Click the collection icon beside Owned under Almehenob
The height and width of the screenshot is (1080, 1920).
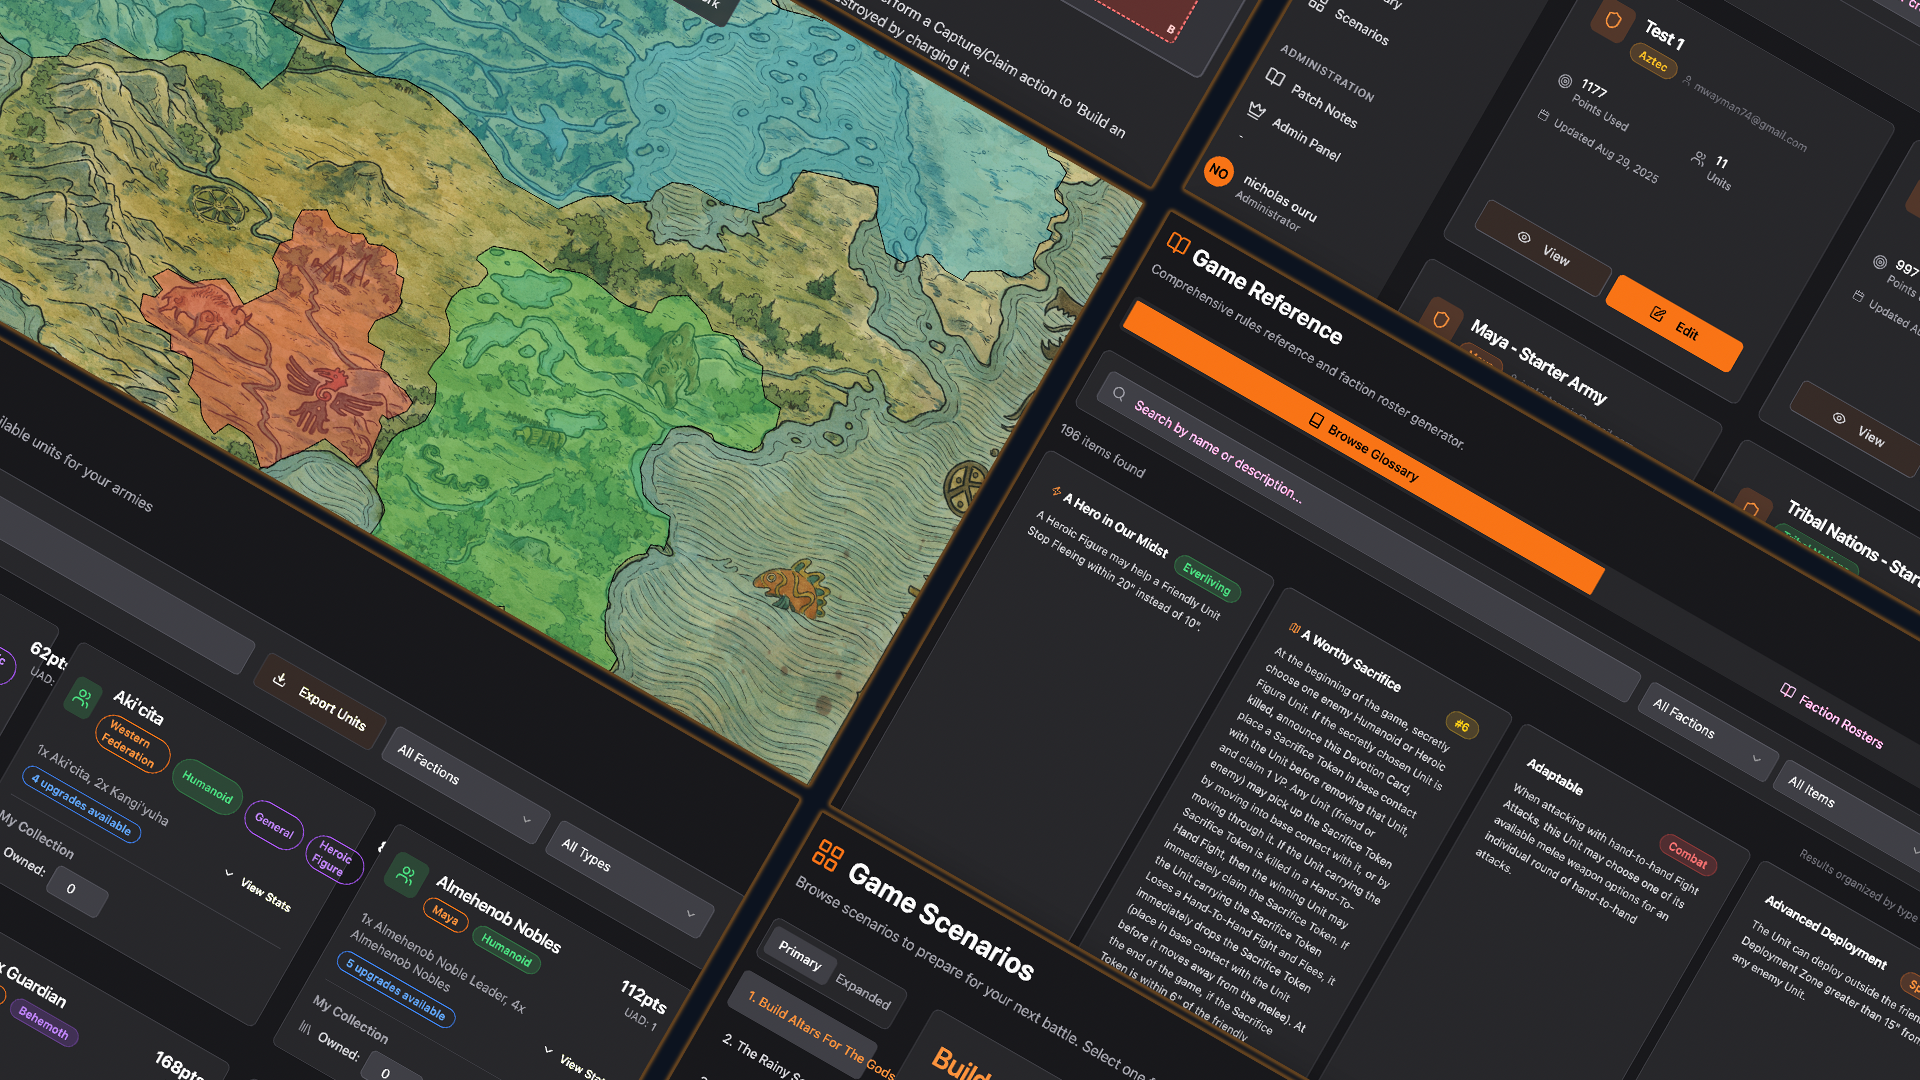[305, 1028]
